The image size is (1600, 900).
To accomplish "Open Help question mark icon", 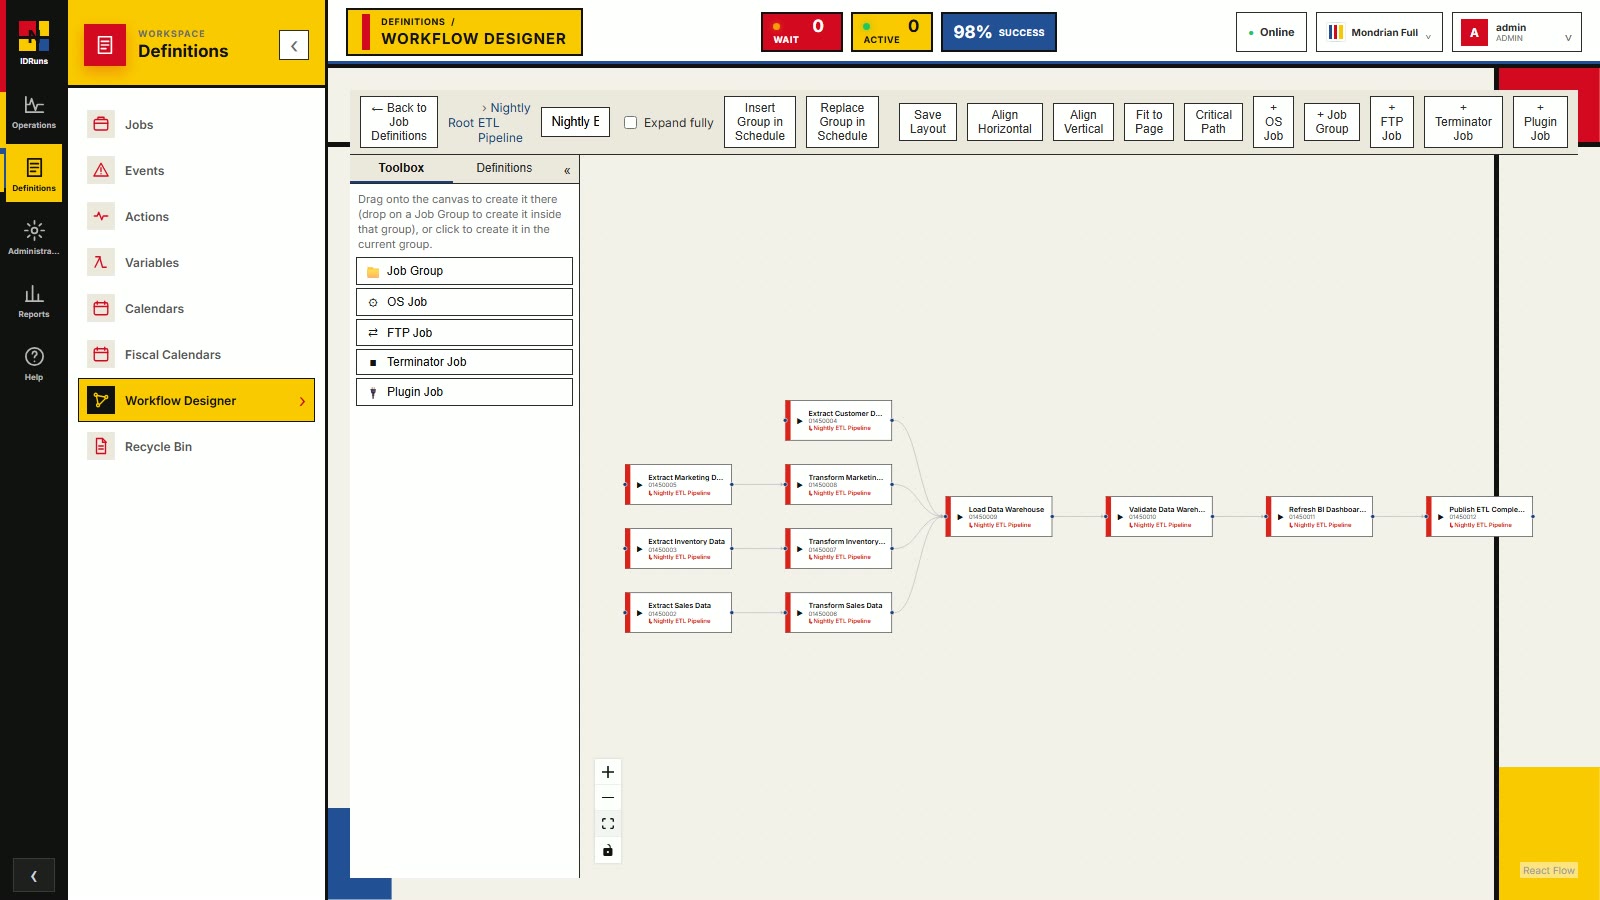I will [x=34, y=364].
